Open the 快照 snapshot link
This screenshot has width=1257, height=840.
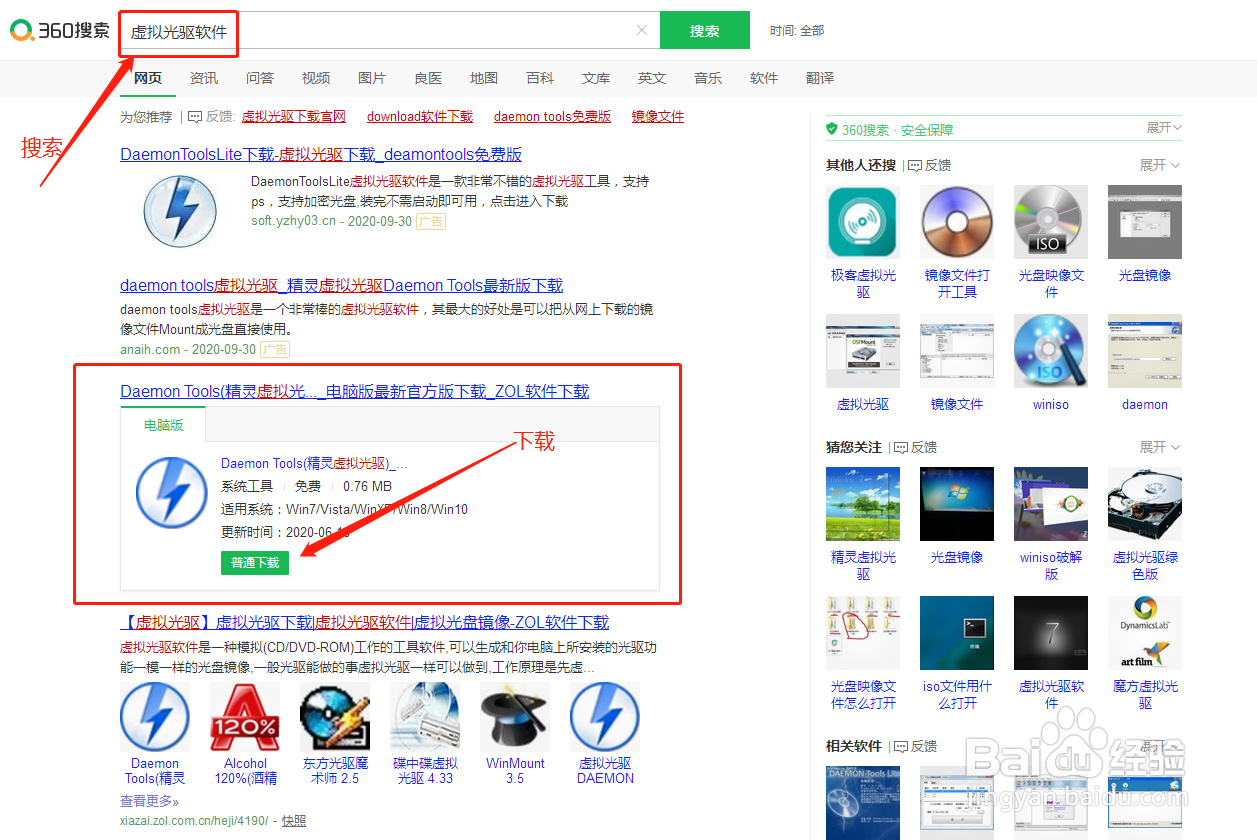pyautogui.click(x=294, y=820)
